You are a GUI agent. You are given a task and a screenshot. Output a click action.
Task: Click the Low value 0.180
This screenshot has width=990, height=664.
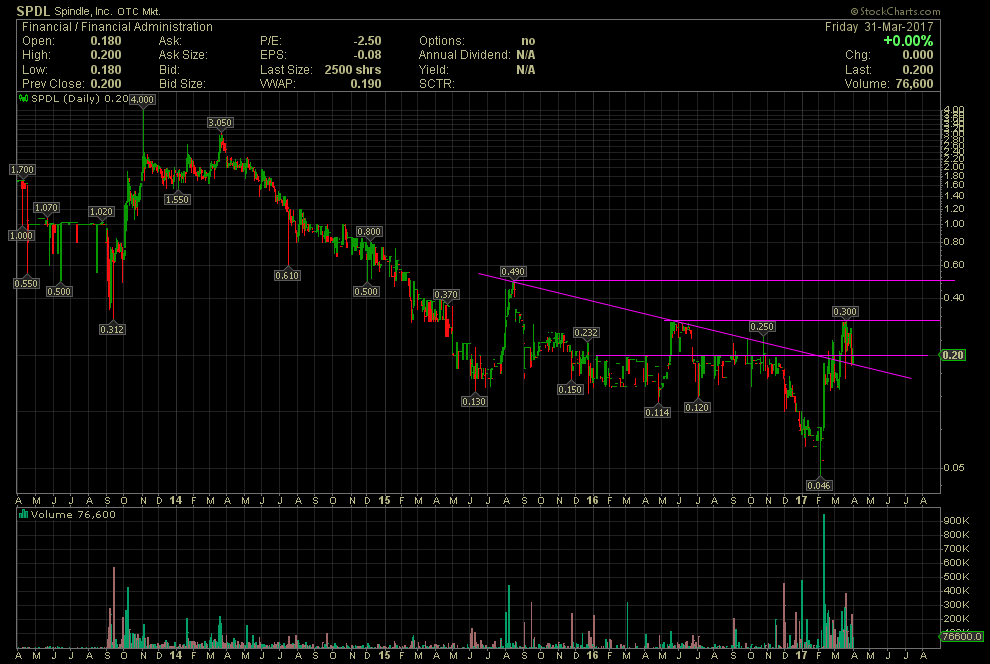[x=105, y=69]
